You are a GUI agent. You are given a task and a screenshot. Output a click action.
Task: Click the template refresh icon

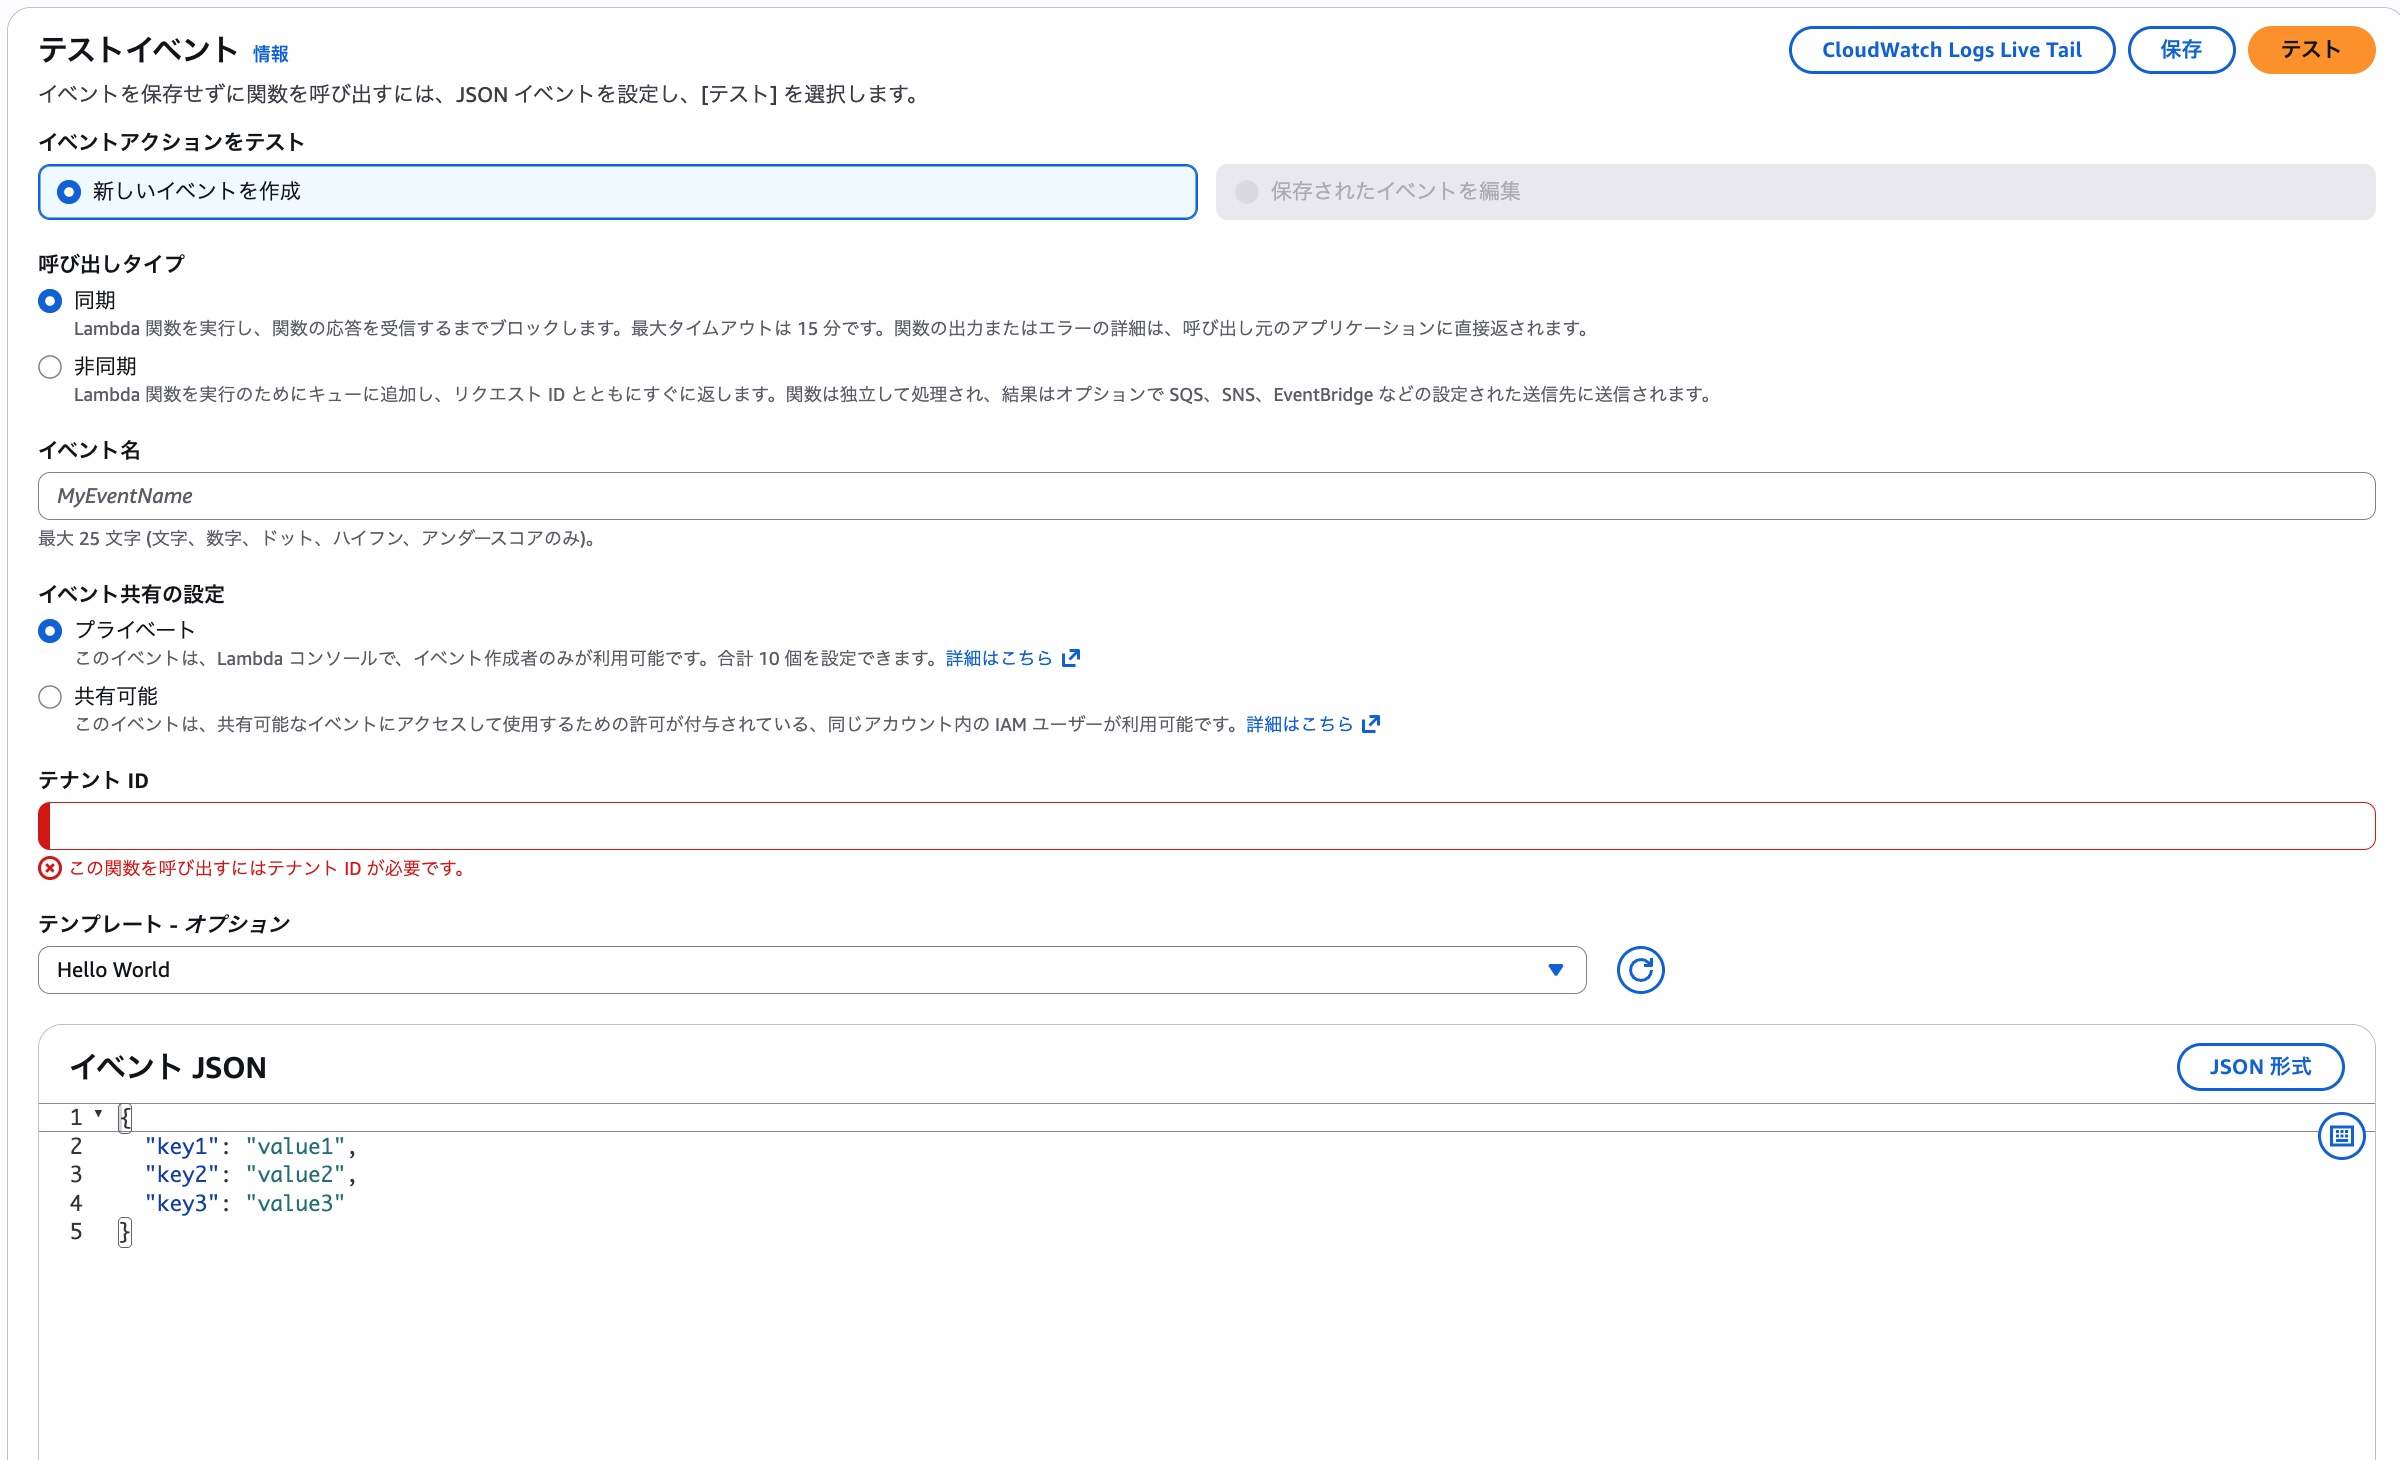tap(1639, 969)
